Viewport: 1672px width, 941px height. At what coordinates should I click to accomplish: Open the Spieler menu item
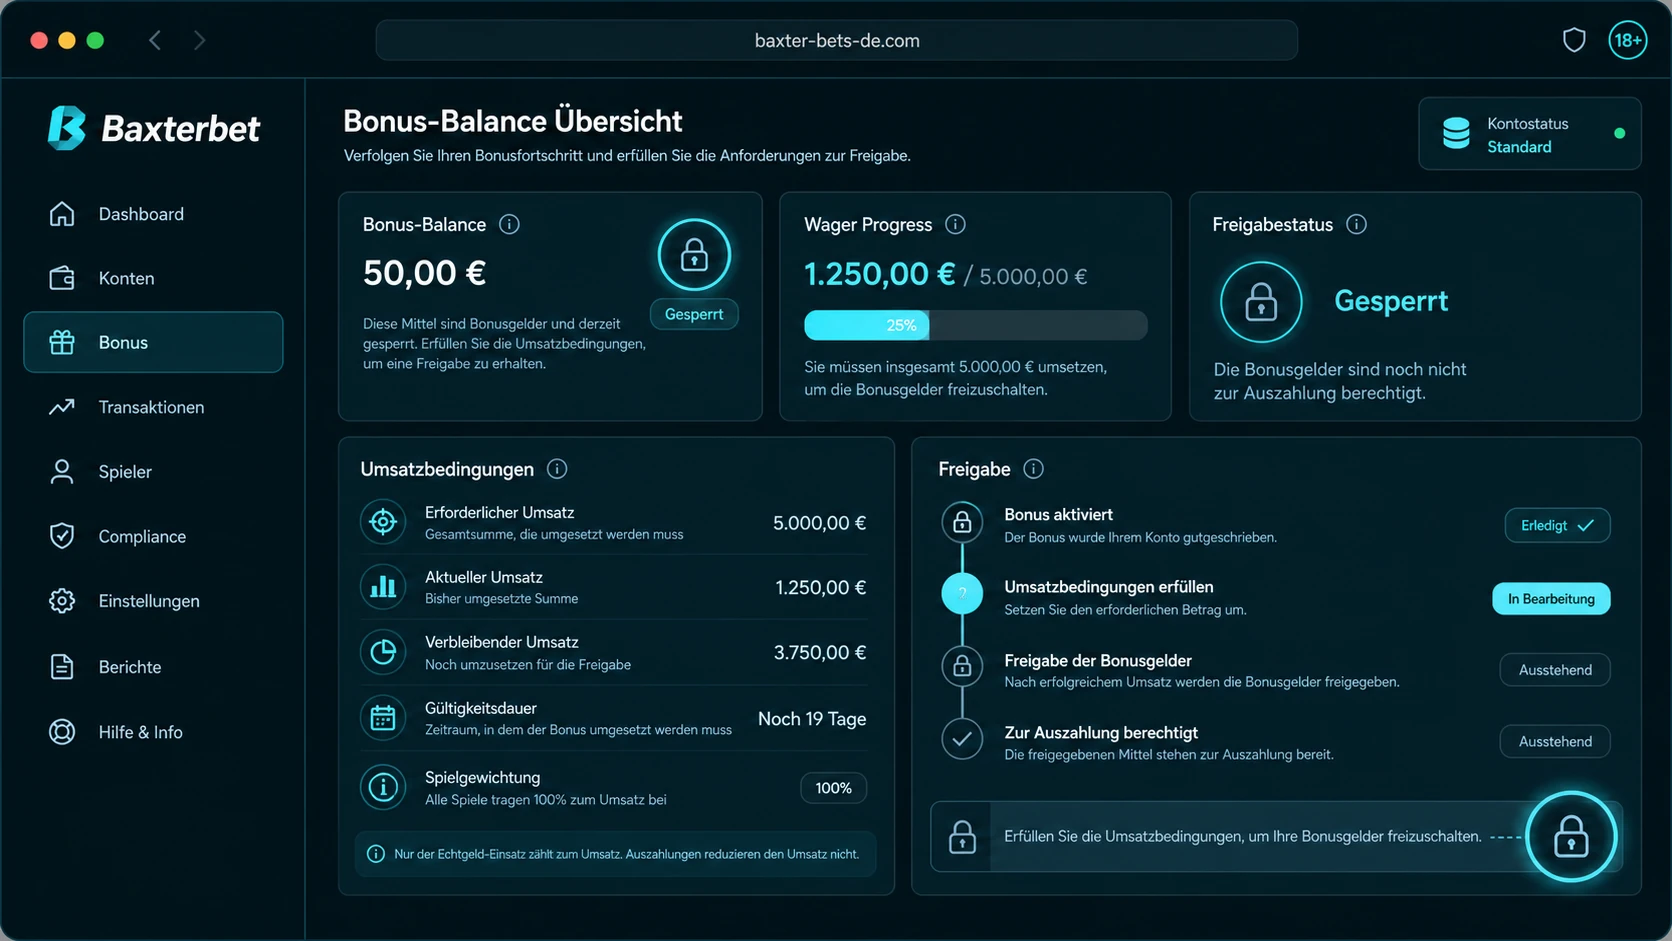[153, 472]
